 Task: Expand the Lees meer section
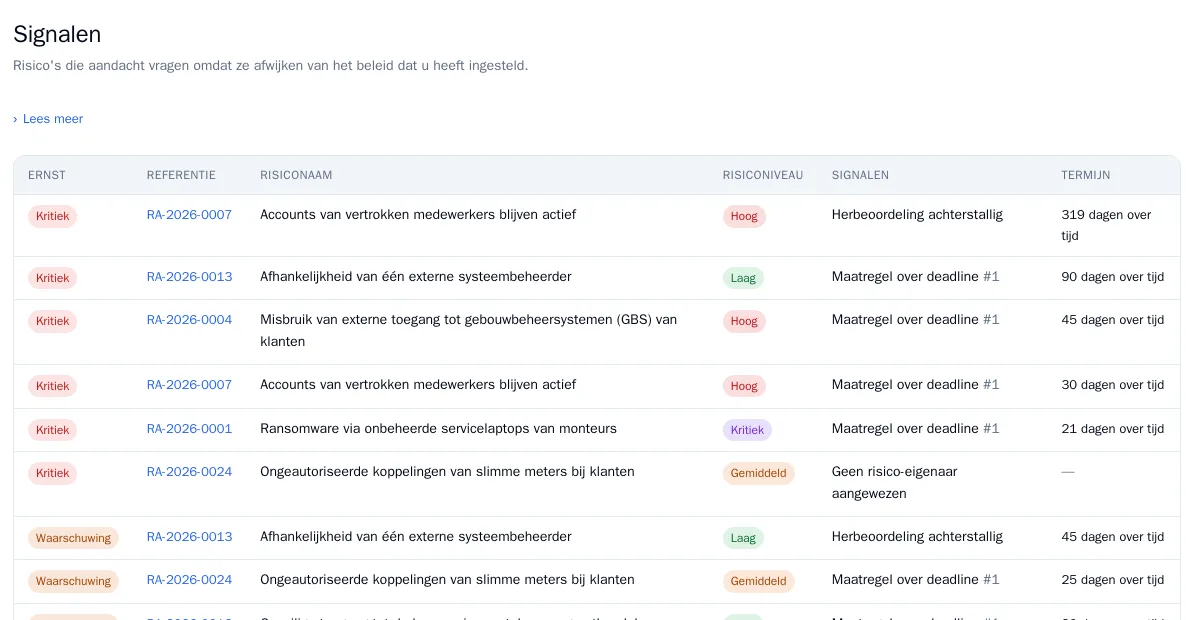click(48, 119)
